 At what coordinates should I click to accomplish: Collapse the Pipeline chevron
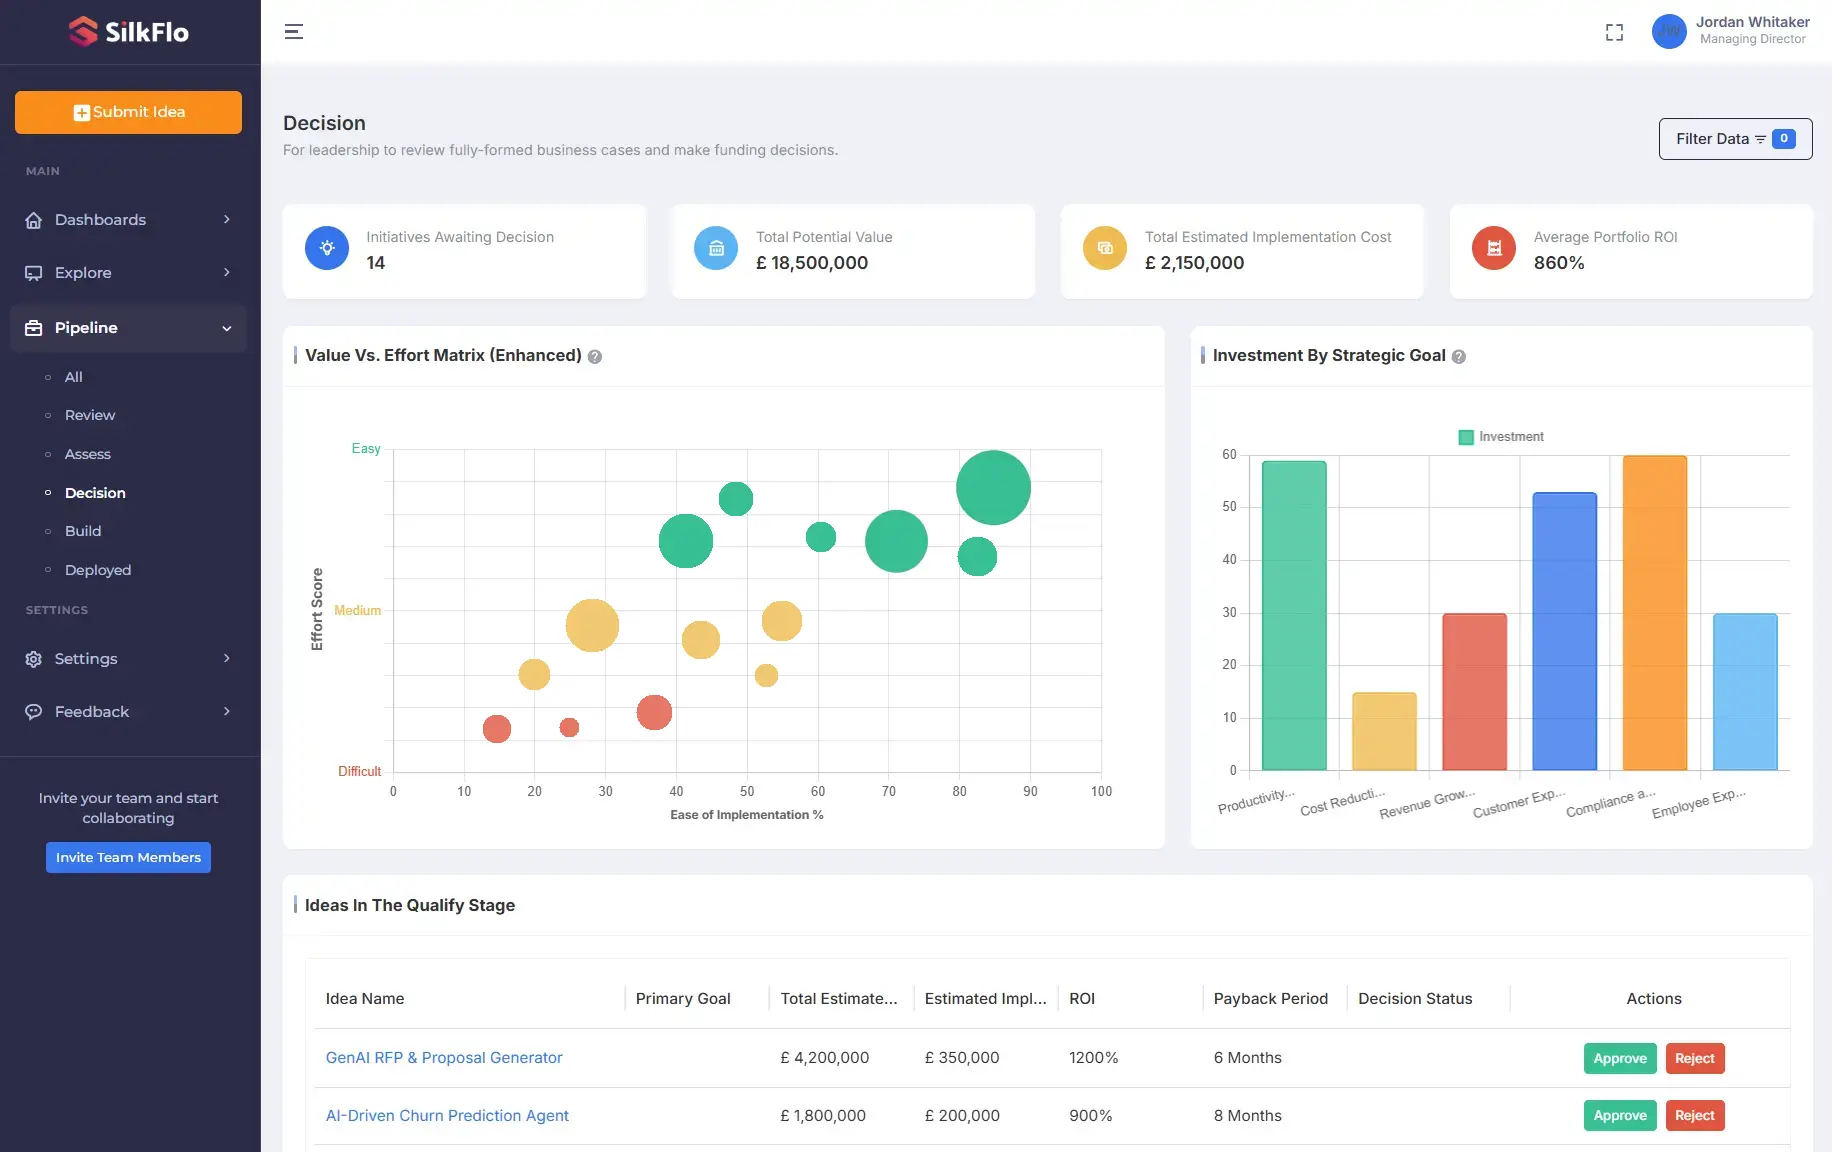(x=227, y=328)
